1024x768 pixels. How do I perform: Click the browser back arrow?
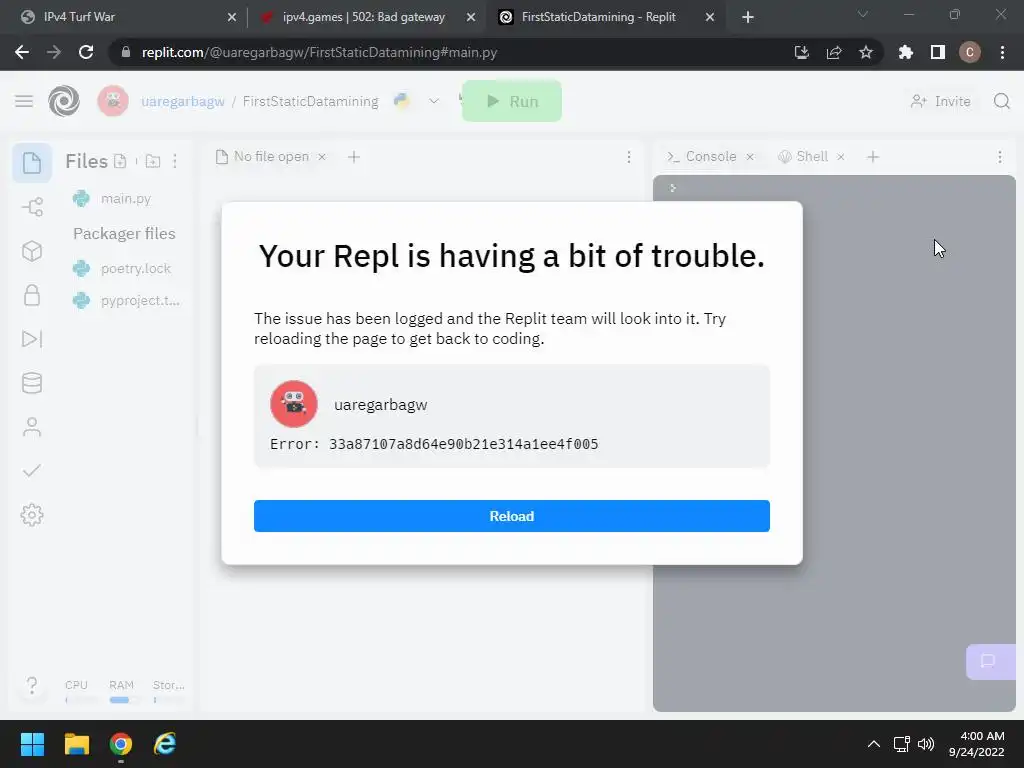click(x=22, y=52)
